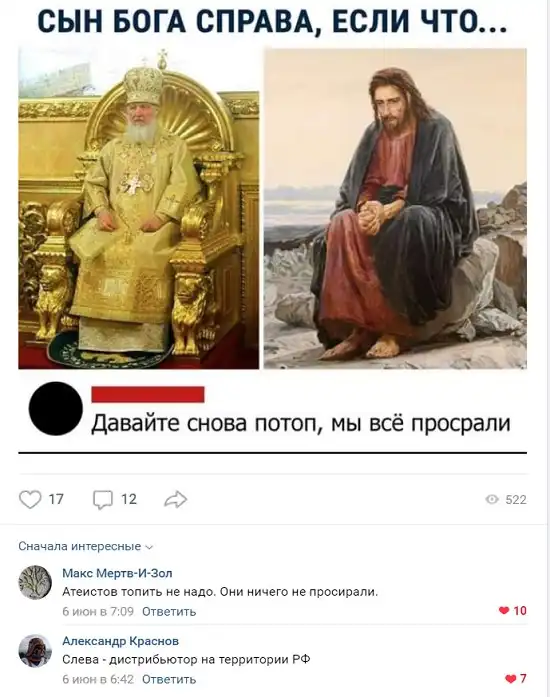The image size is (550, 697).
Task: Open Макс Мертв-И-Зол profile link
Action: coord(117,573)
